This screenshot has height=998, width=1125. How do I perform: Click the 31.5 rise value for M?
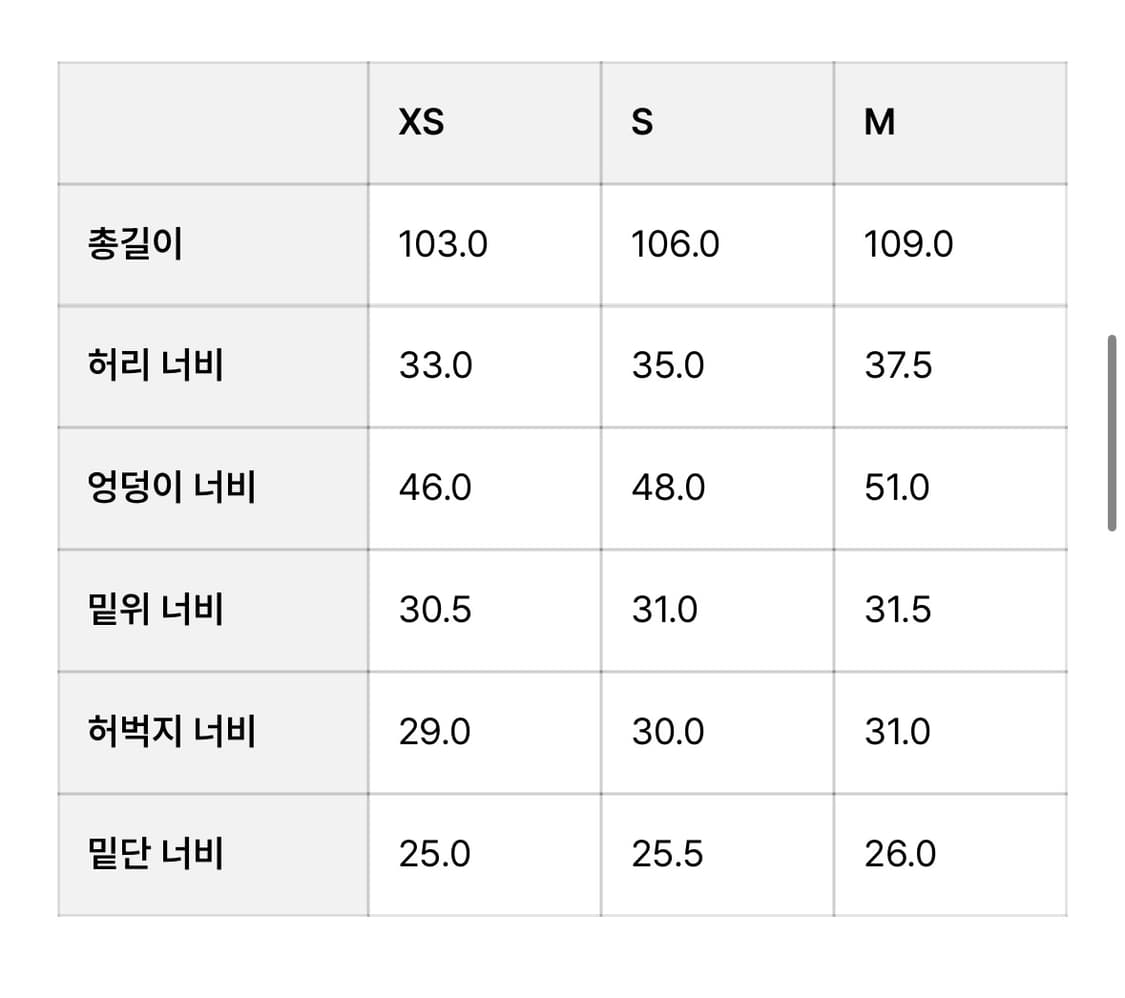pos(898,610)
